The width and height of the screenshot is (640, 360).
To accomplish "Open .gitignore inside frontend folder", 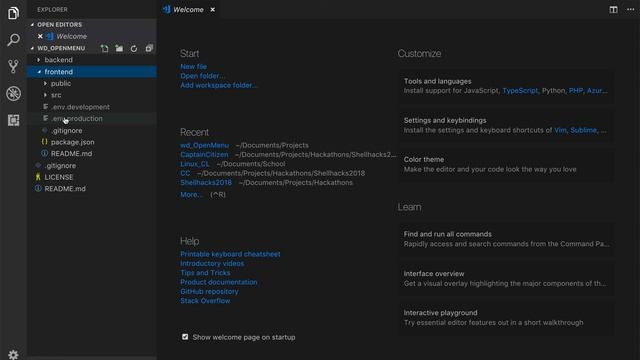I will (92, 131).
